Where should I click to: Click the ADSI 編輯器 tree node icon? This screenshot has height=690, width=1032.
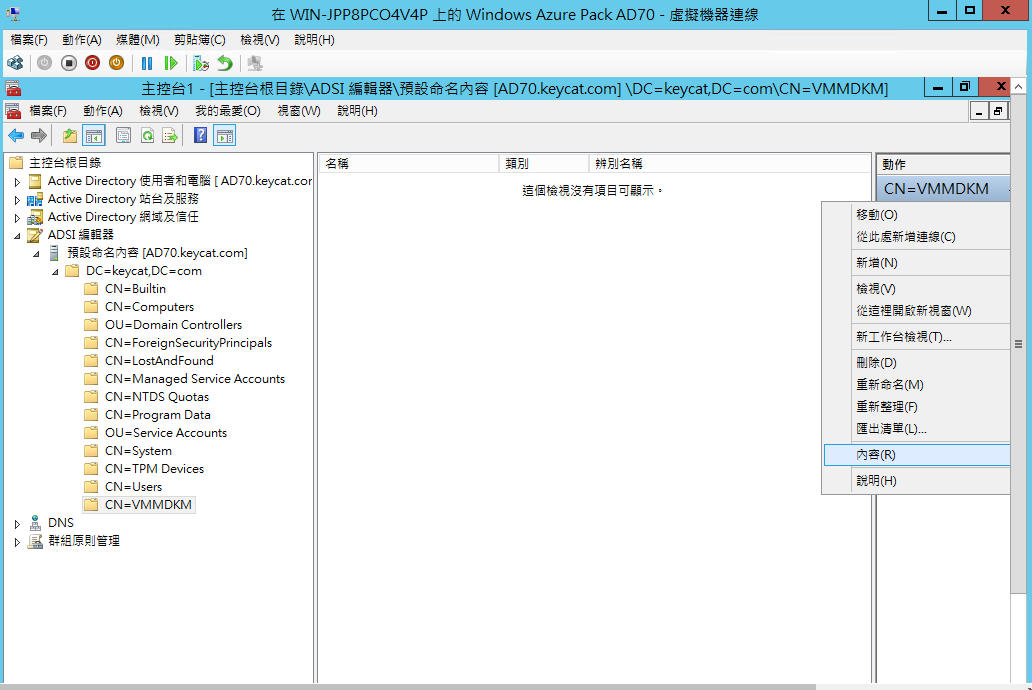(35, 234)
